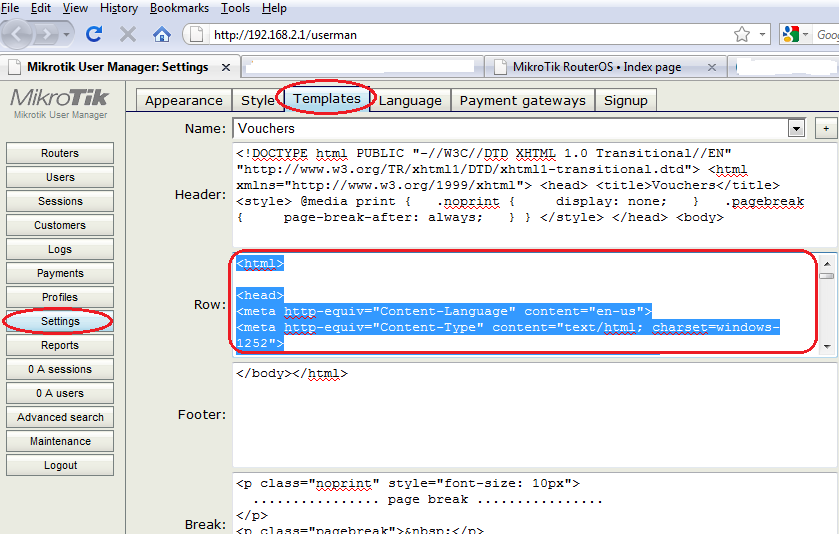Select the Payment gateways tab

click(x=523, y=101)
